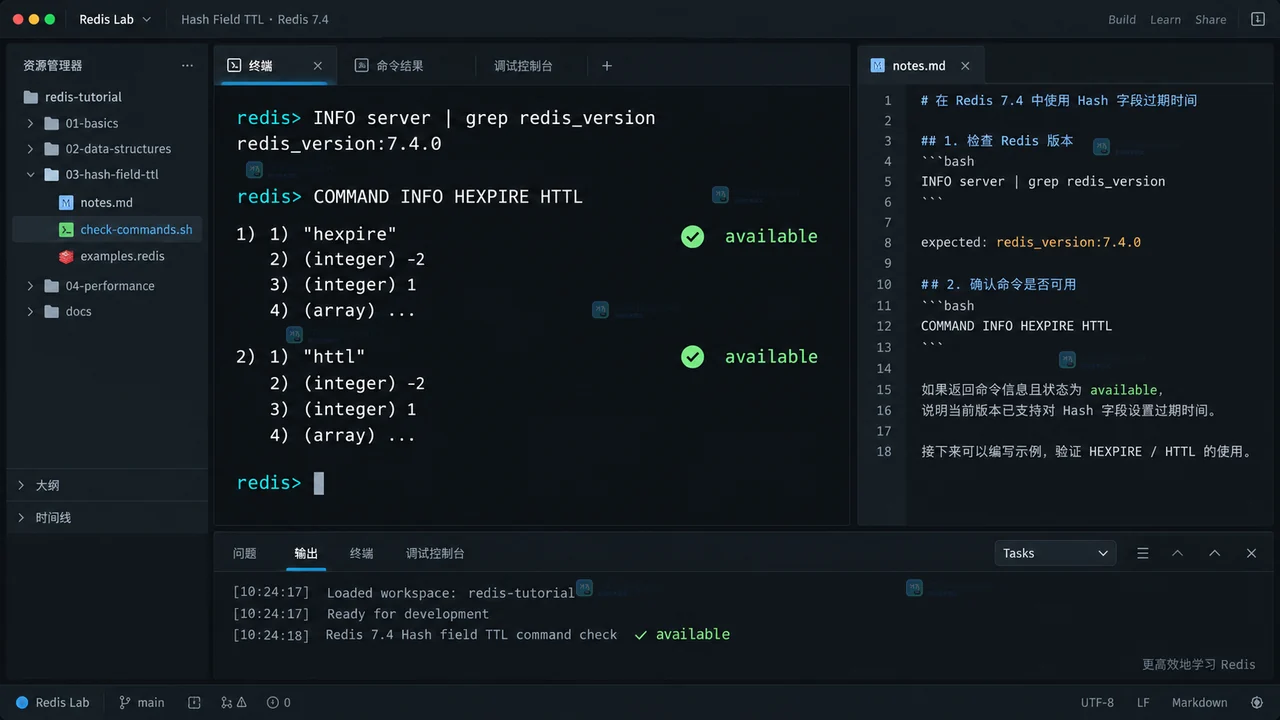Open the bottom panel 调试控制台 tab
Viewport: 1280px width, 720px height.
pos(435,553)
